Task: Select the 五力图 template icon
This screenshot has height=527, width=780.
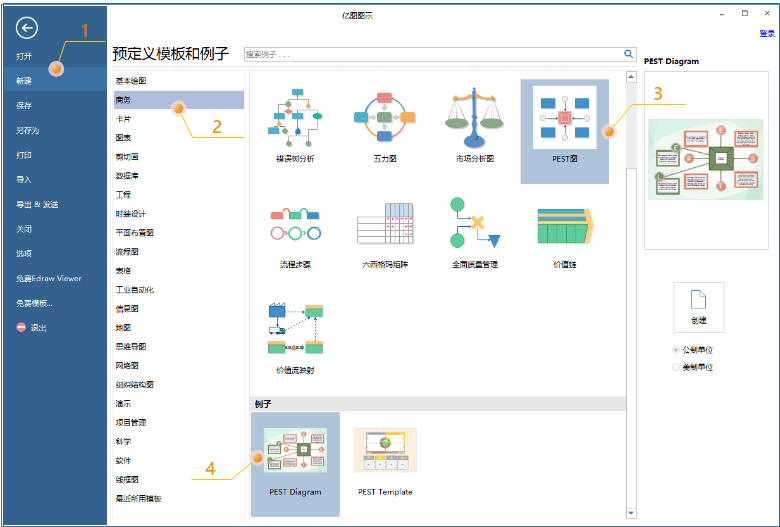Action: click(x=385, y=117)
